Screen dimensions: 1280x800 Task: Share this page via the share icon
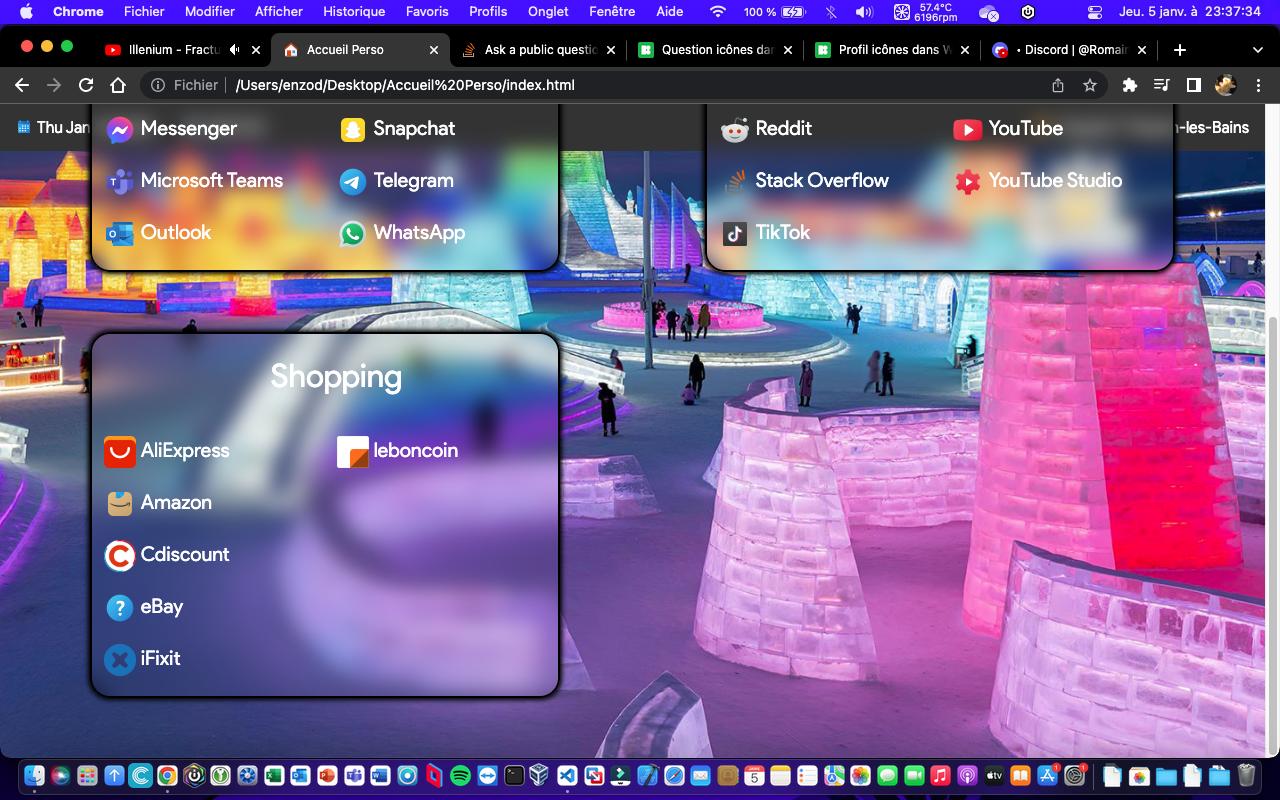pos(1058,85)
